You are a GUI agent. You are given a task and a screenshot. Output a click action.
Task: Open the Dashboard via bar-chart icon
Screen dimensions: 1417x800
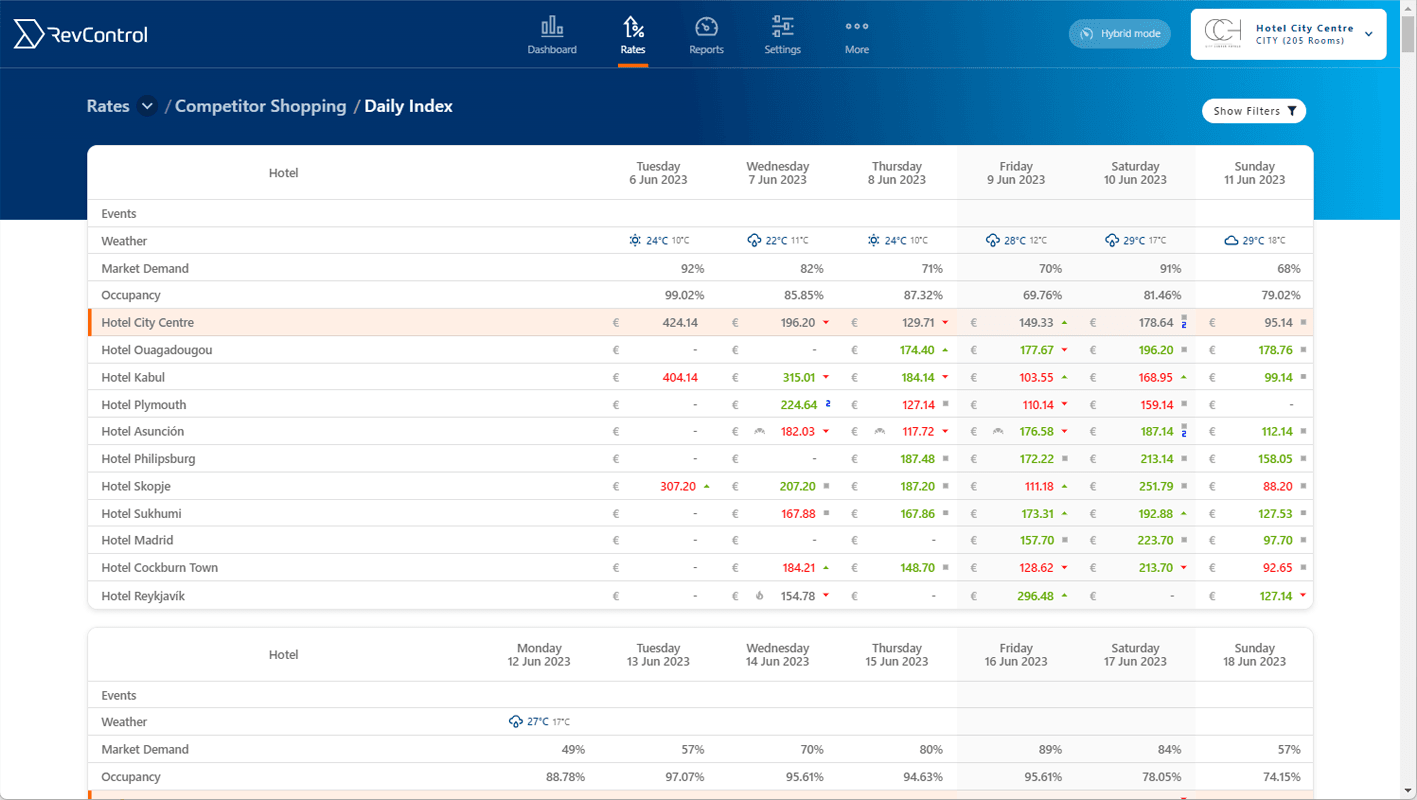(551, 27)
